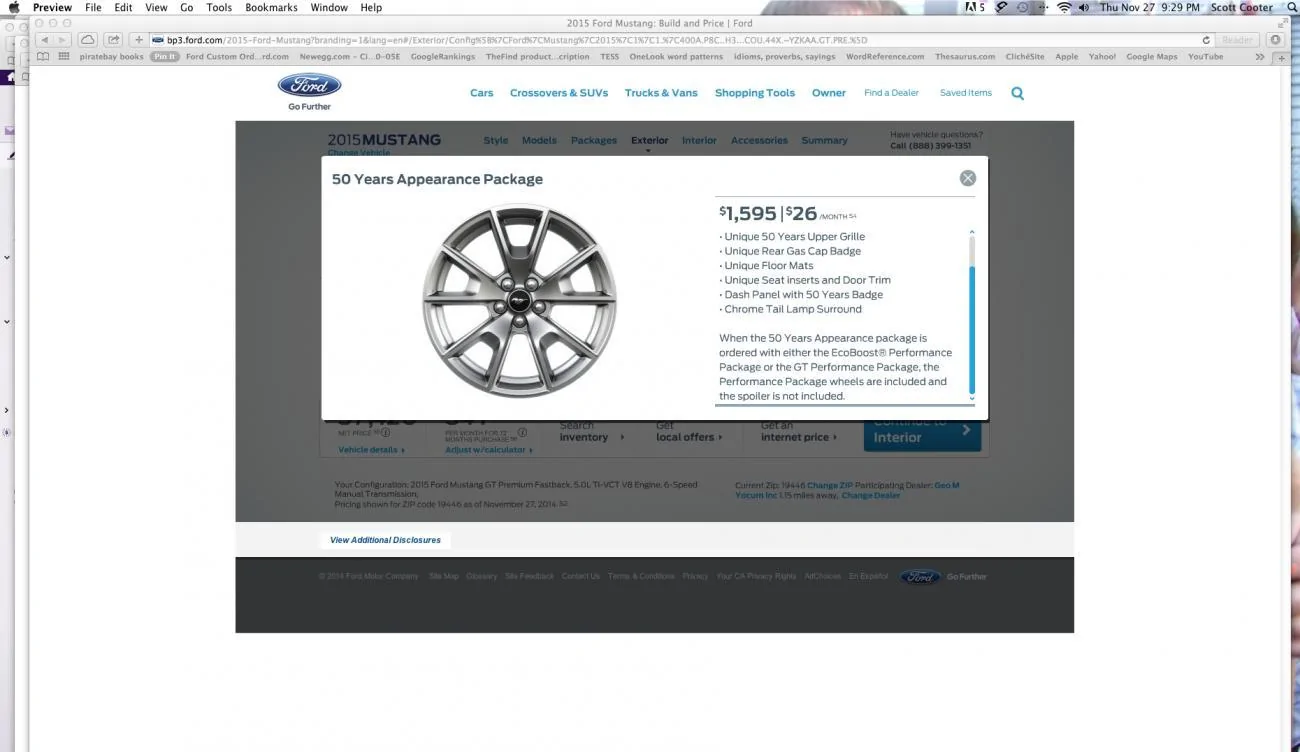This screenshot has width=1300, height=752.
Task: Click Continue to Interior button
Action: click(922, 434)
